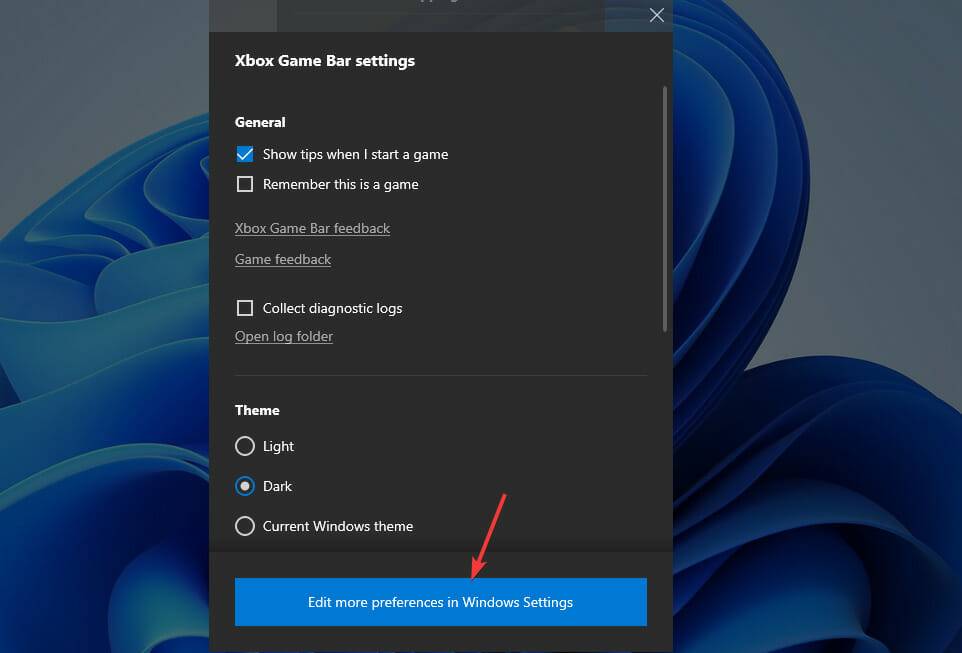Select the Light theme option
Viewport: 962px width, 653px height.
pyautogui.click(x=244, y=446)
